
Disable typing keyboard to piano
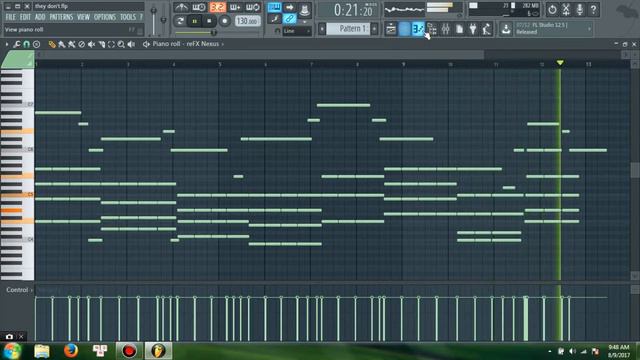(274, 7)
